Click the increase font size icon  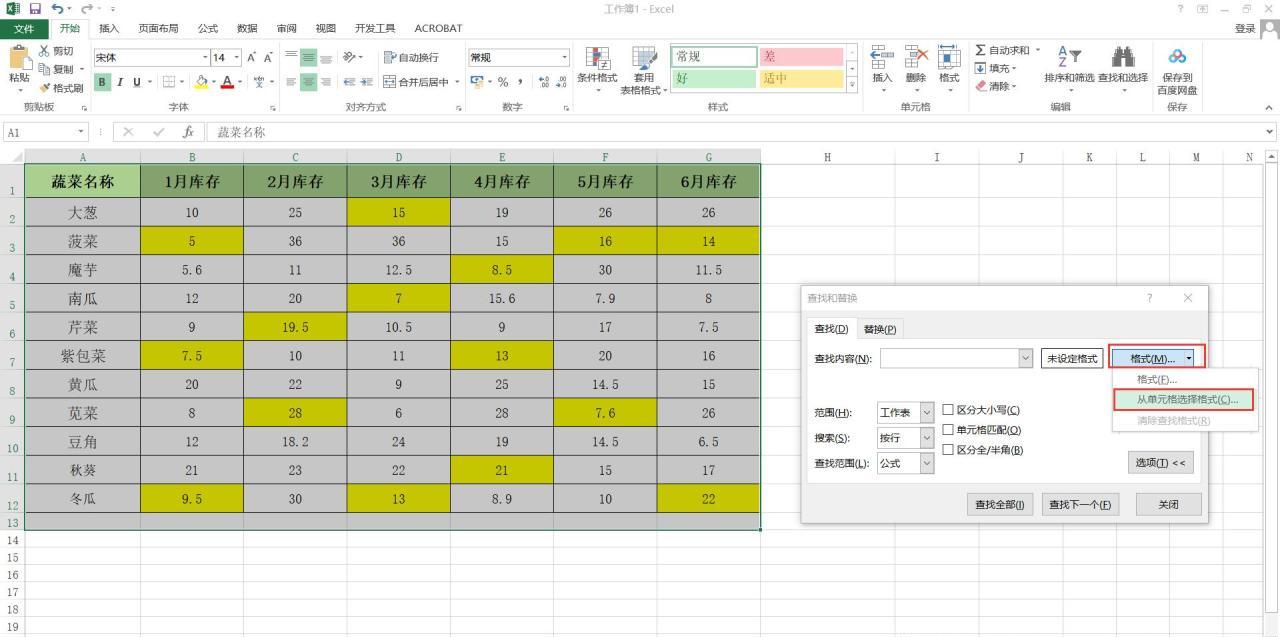[x=252, y=58]
